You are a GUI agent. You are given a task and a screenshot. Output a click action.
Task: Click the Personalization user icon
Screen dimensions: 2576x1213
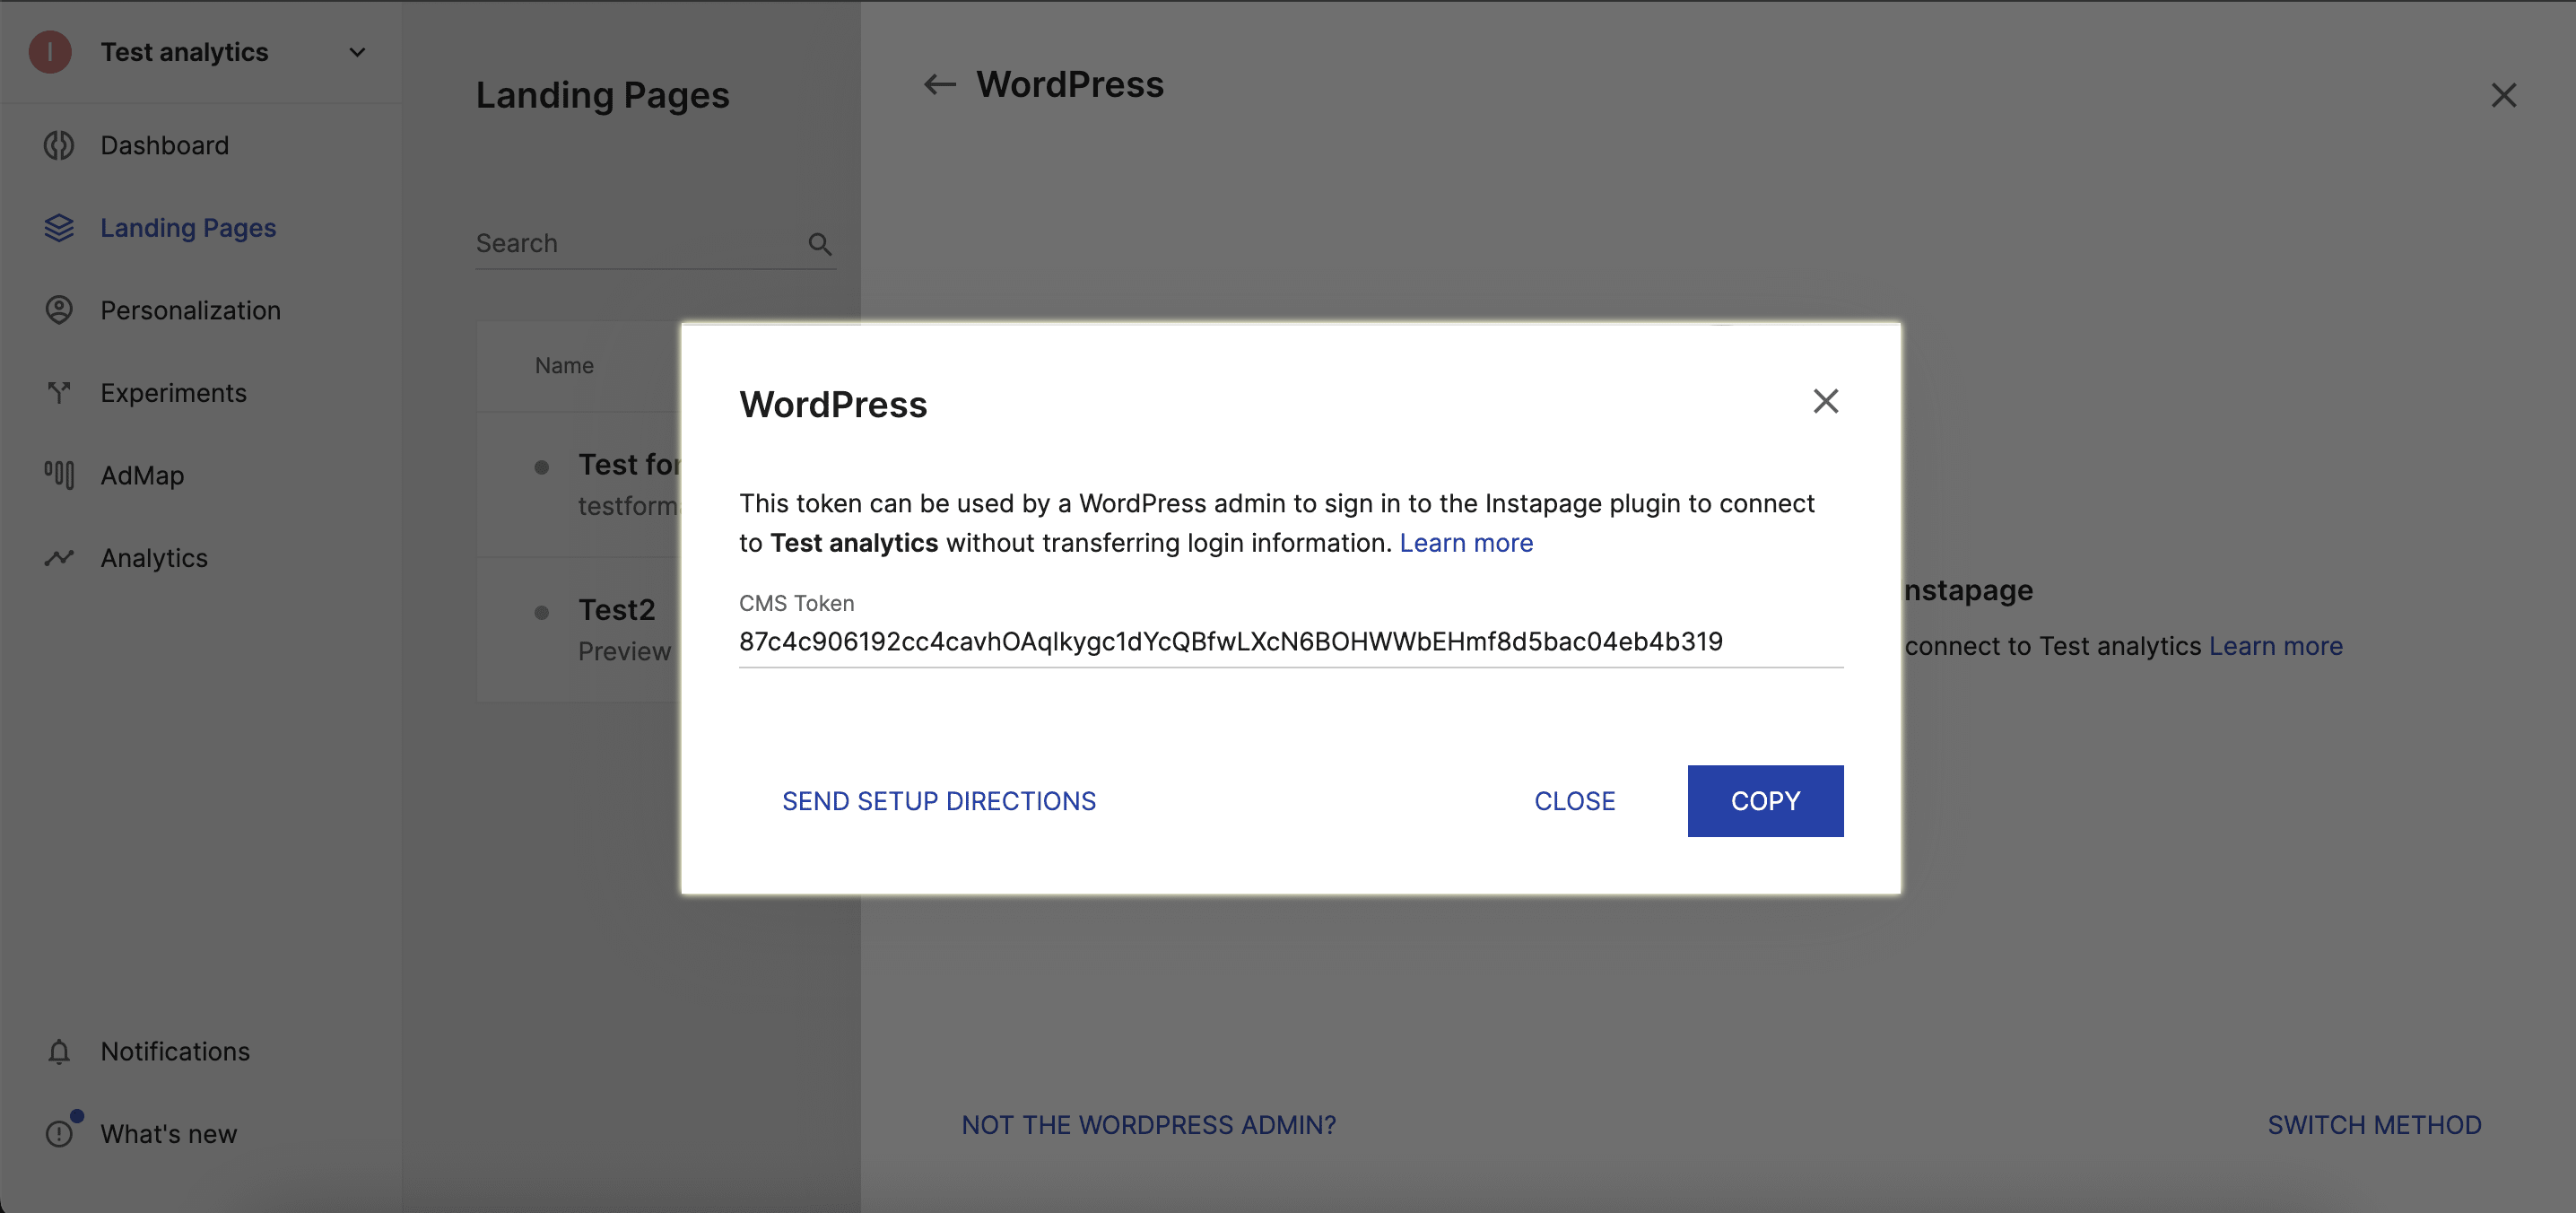(x=59, y=310)
